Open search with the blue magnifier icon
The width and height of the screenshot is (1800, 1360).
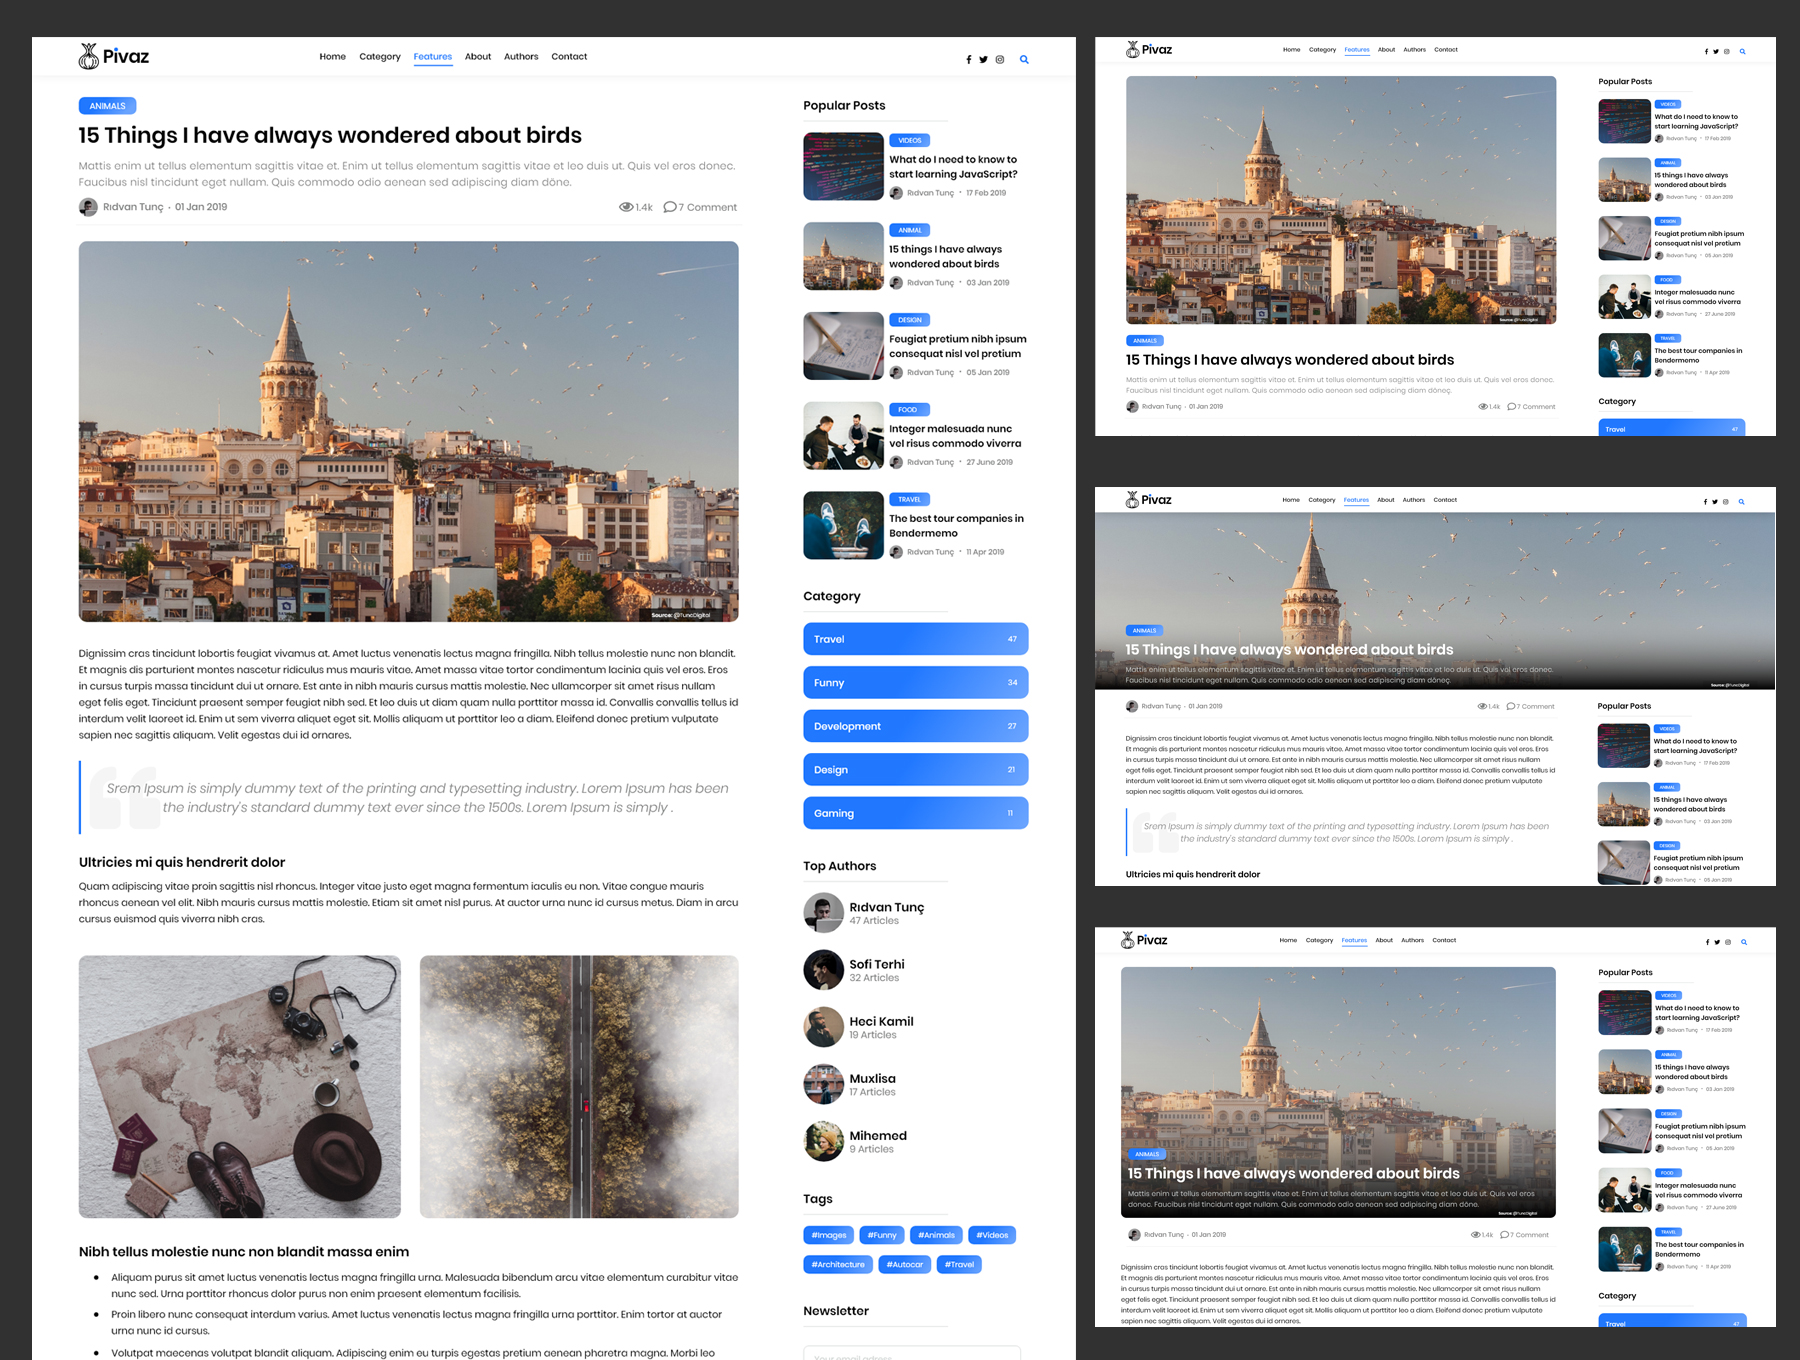(x=1024, y=60)
